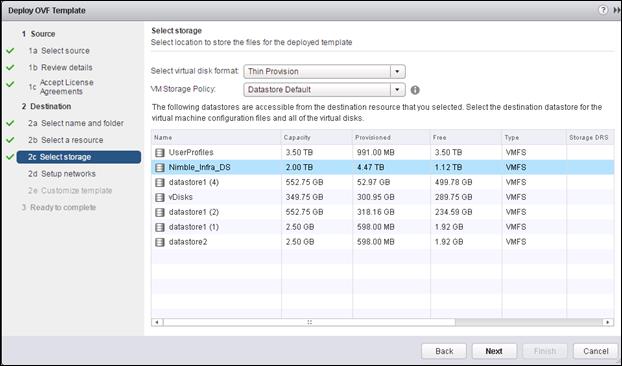Click the grayed-out Finish button
Viewport: 622px width, 366px height.
(545, 351)
